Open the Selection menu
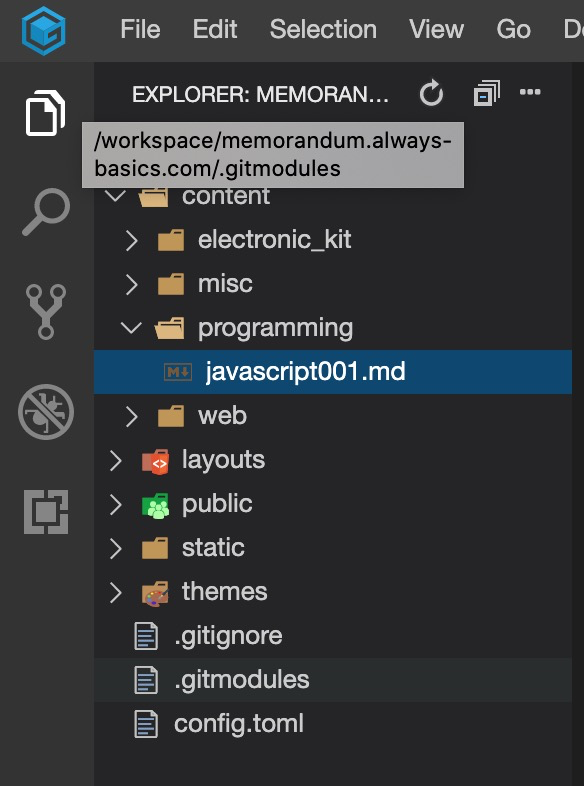Screen dimensions: 584x786 pos(323,30)
